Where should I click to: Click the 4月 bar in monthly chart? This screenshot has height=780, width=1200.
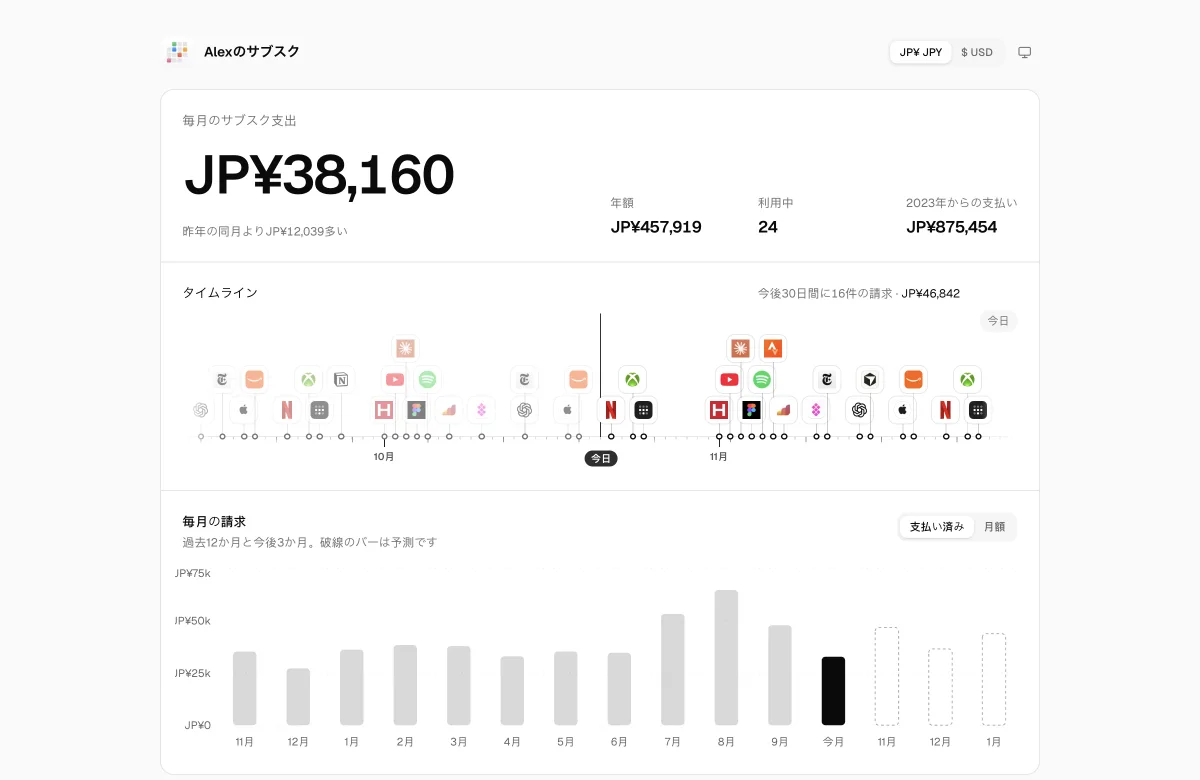(512, 691)
